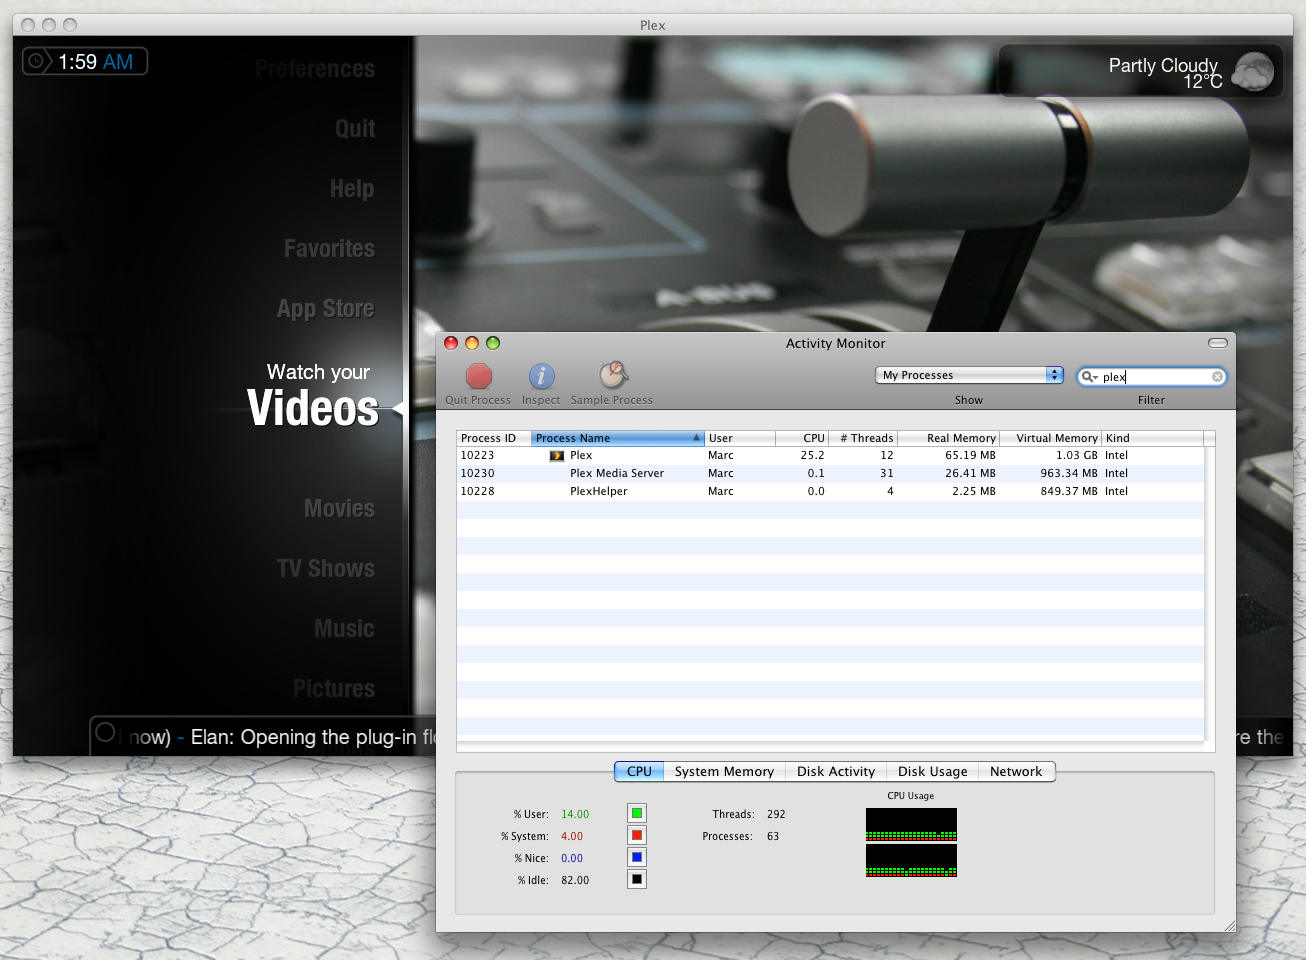Click the Sample Process icon
The width and height of the screenshot is (1306, 960).
click(x=613, y=375)
